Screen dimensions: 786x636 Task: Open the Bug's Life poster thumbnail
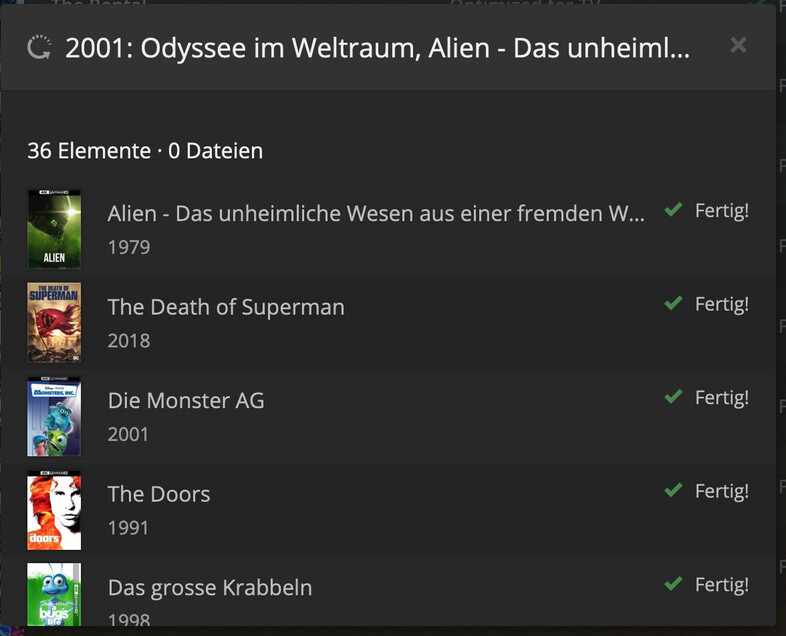pos(54,595)
